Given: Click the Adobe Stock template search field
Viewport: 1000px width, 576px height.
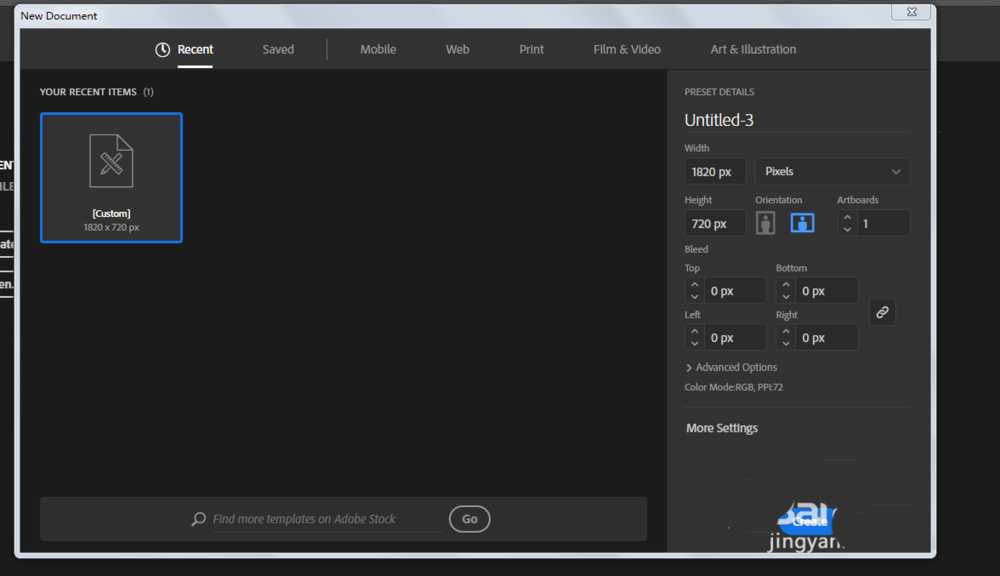Looking at the screenshot, I should click(325, 519).
